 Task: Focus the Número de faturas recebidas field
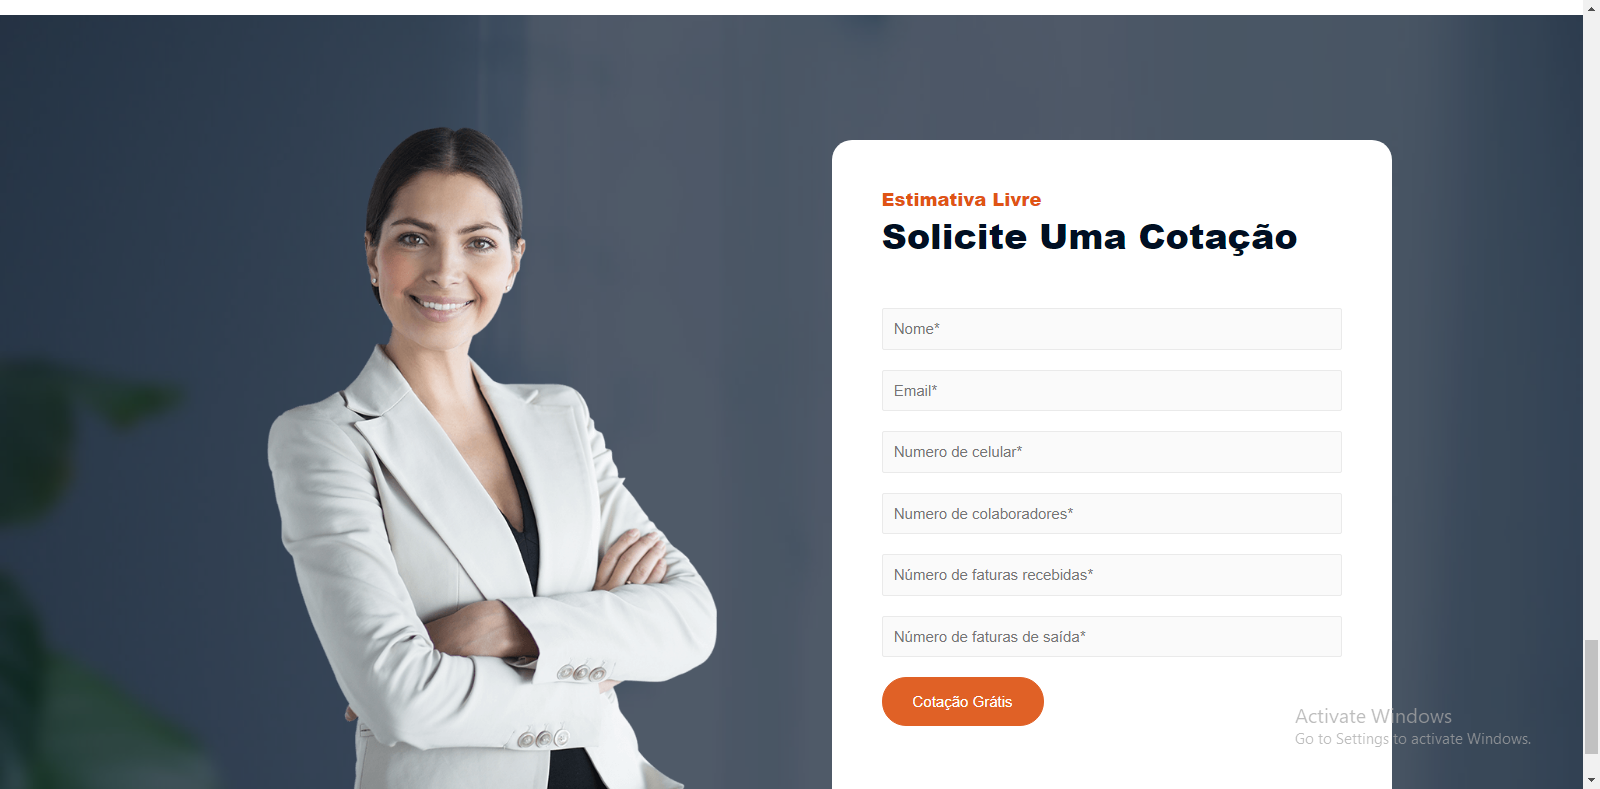tap(1111, 575)
